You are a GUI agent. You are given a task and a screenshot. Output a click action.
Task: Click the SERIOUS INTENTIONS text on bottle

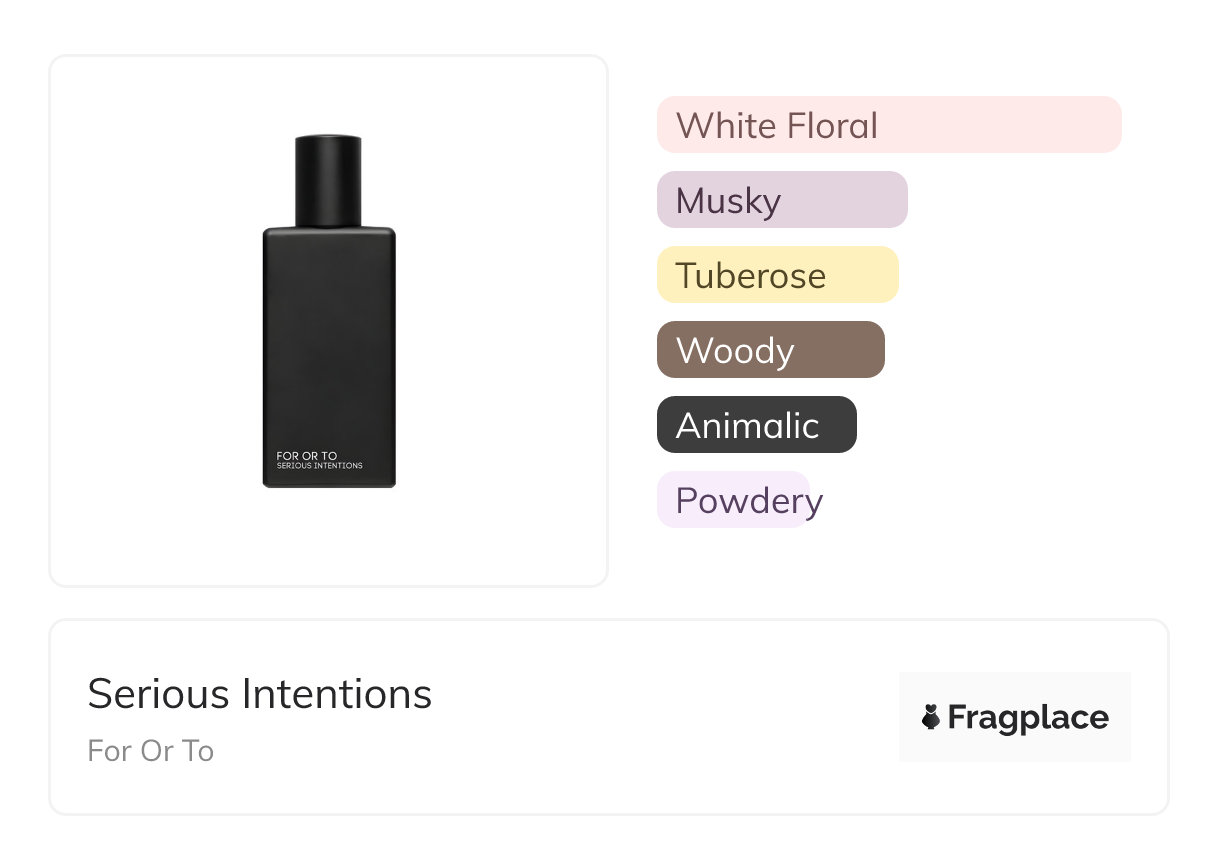pyautogui.click(x=320, y=466)
